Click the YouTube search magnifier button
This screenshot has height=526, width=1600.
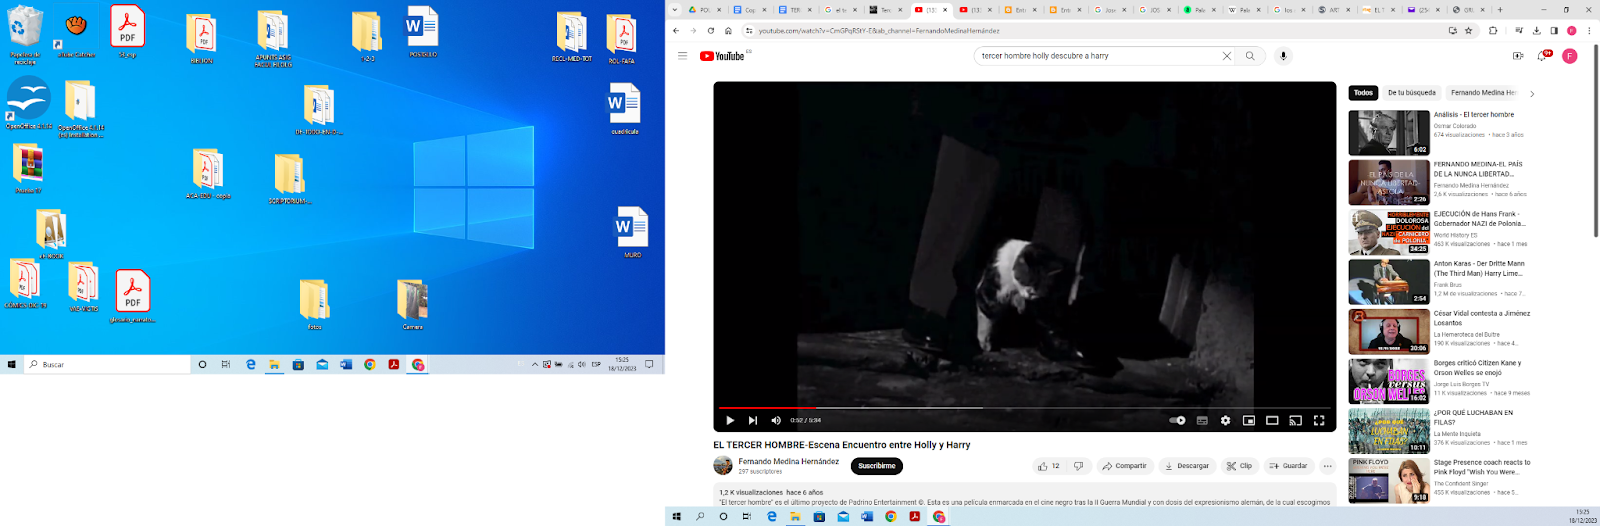[x=1250, y=56]
